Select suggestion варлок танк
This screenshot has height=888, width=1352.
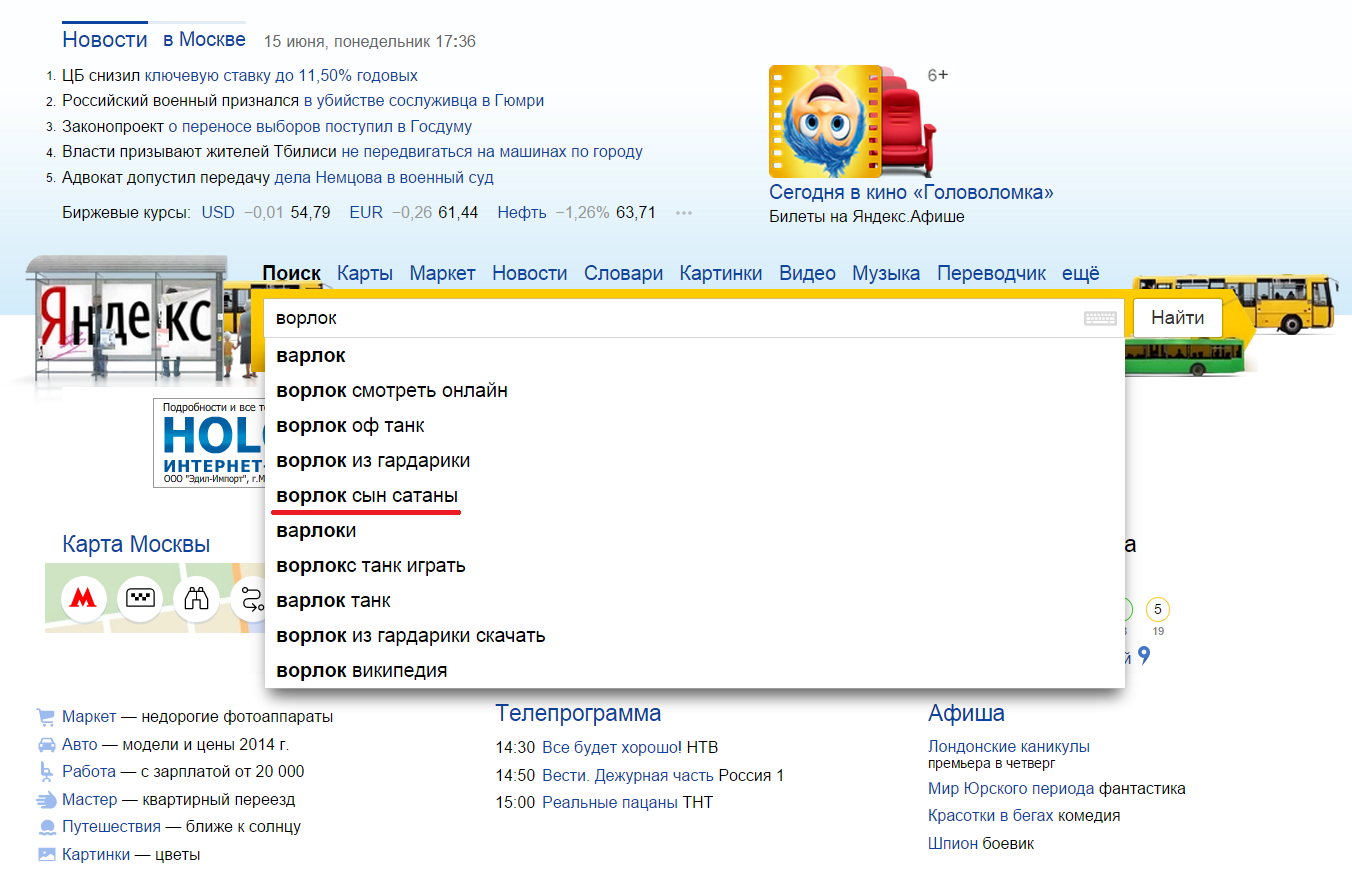pos(695,600)
